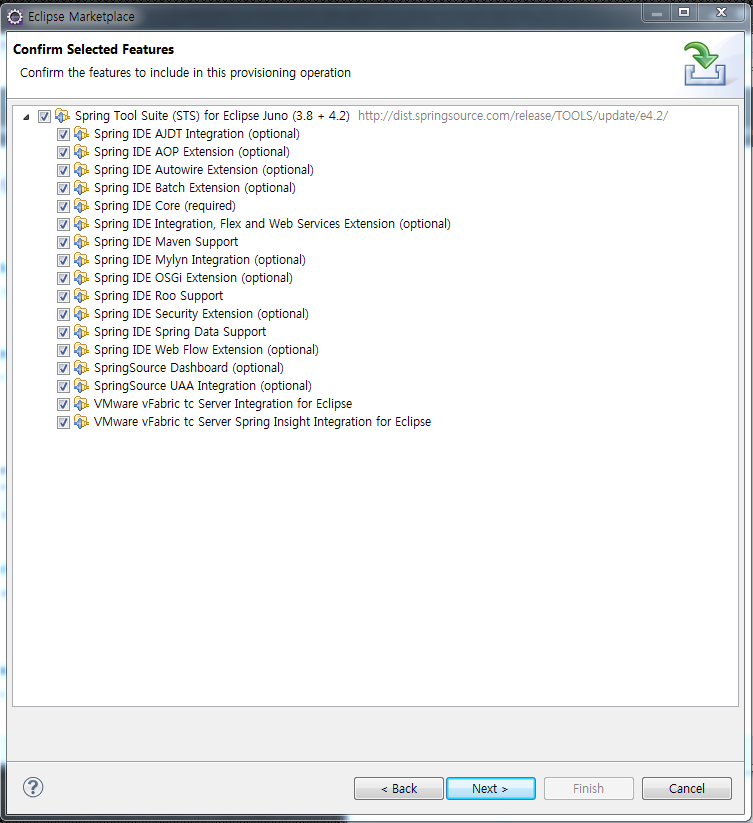
Task: Click the AJDT Integration feature icon
Action: pyautogui.click(x=81, y=133)
